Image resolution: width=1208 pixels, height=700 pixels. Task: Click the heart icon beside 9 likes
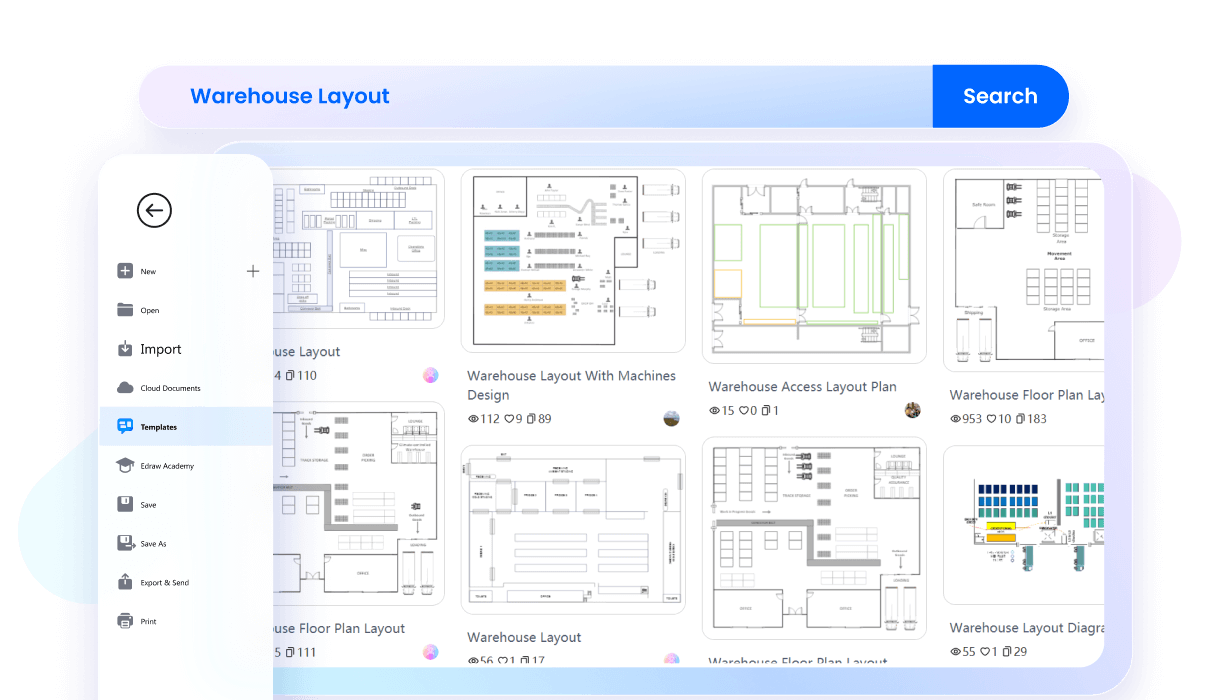coord(509,419)
